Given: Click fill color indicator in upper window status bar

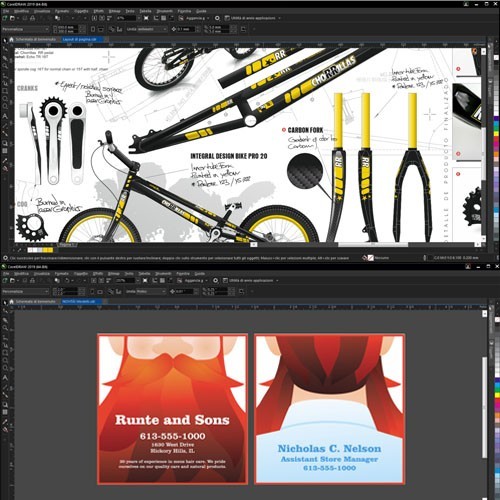Looking at the screenshot, I should tap(370, 258).
